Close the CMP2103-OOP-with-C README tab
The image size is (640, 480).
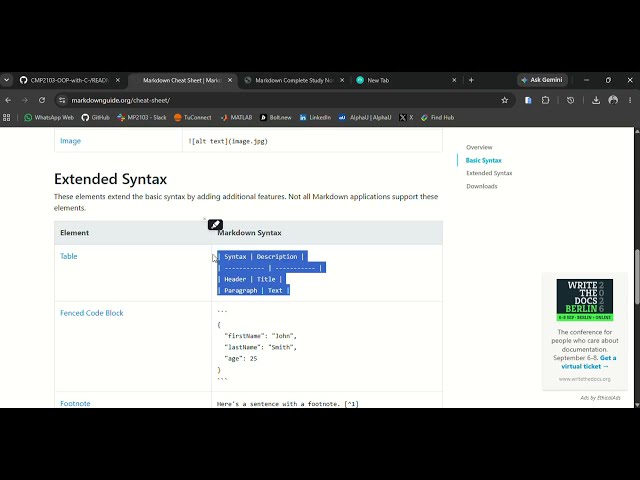coord(118,80)
